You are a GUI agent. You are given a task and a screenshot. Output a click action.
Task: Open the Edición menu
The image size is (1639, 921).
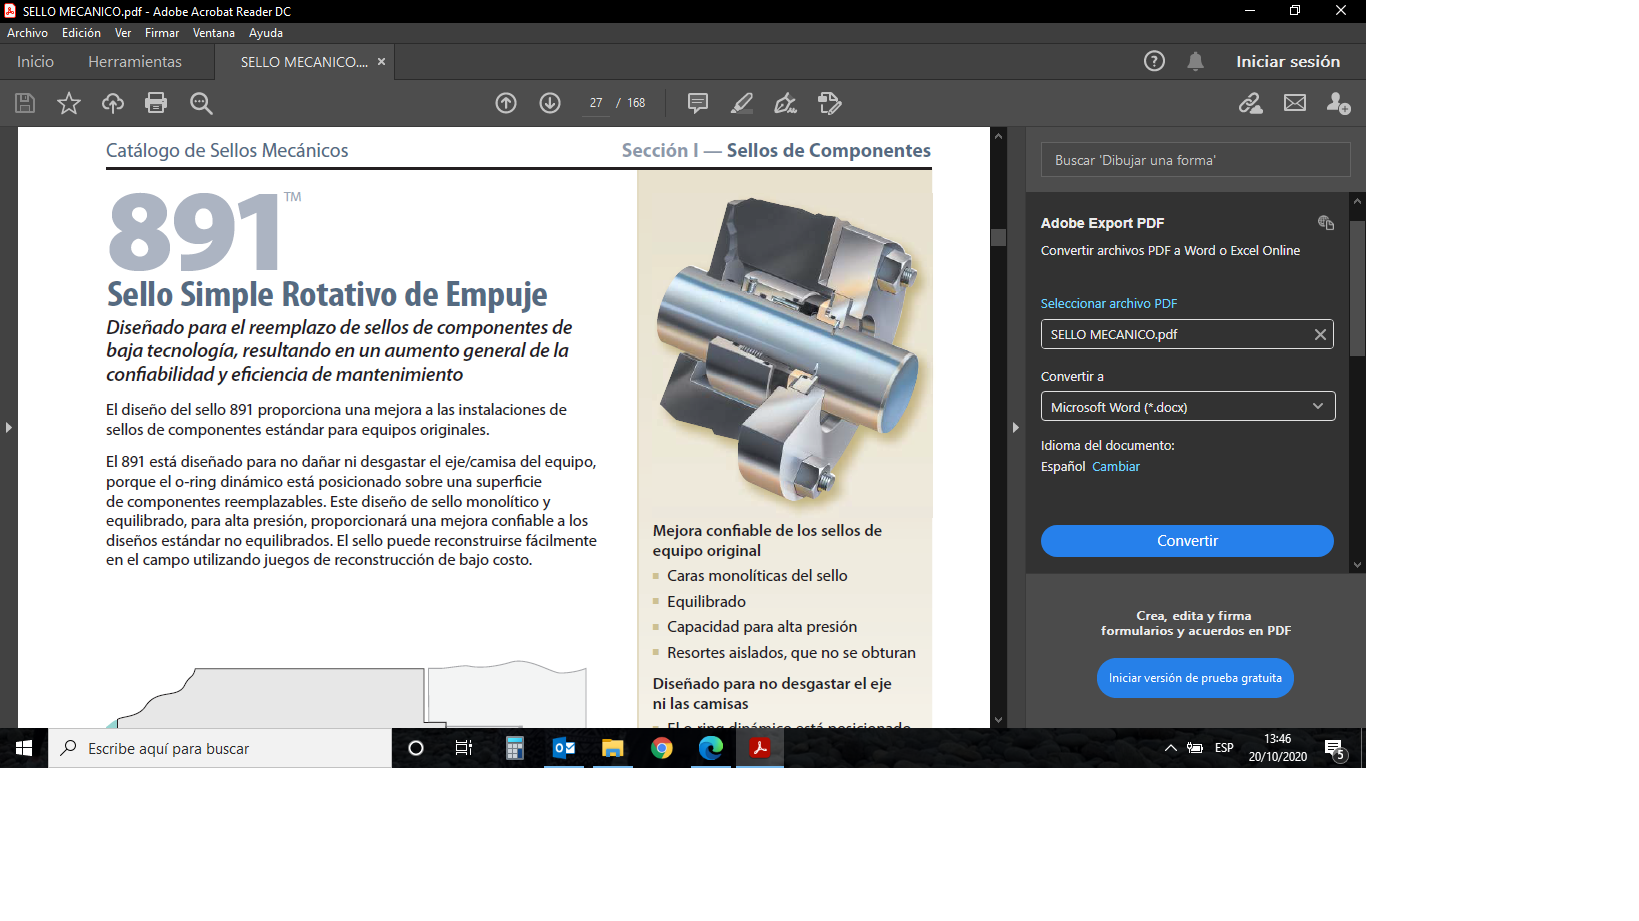81,33
